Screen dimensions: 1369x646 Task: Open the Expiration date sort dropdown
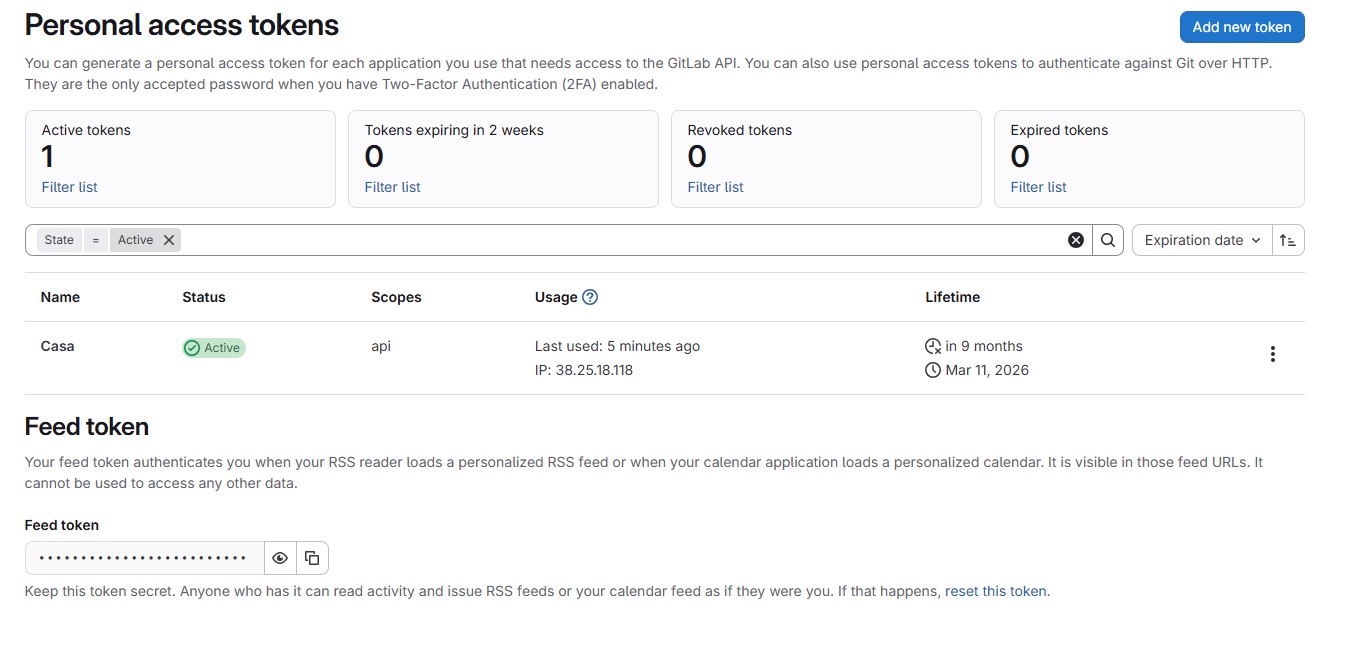(1202, 240)
